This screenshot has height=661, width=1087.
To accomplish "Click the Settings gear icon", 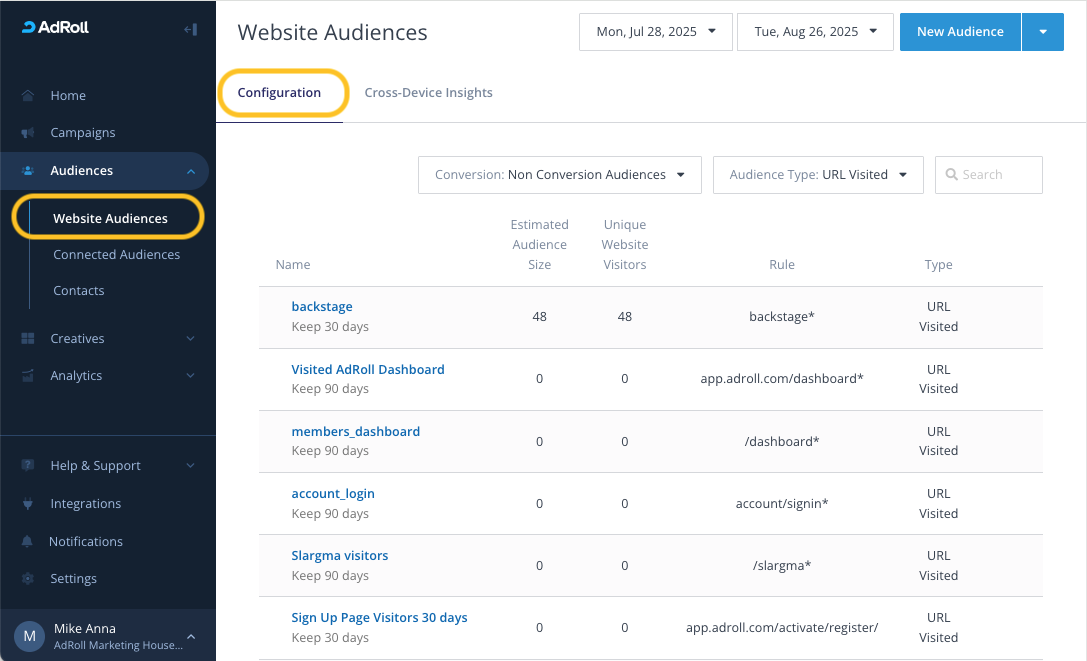I will (x=28, y=579).
